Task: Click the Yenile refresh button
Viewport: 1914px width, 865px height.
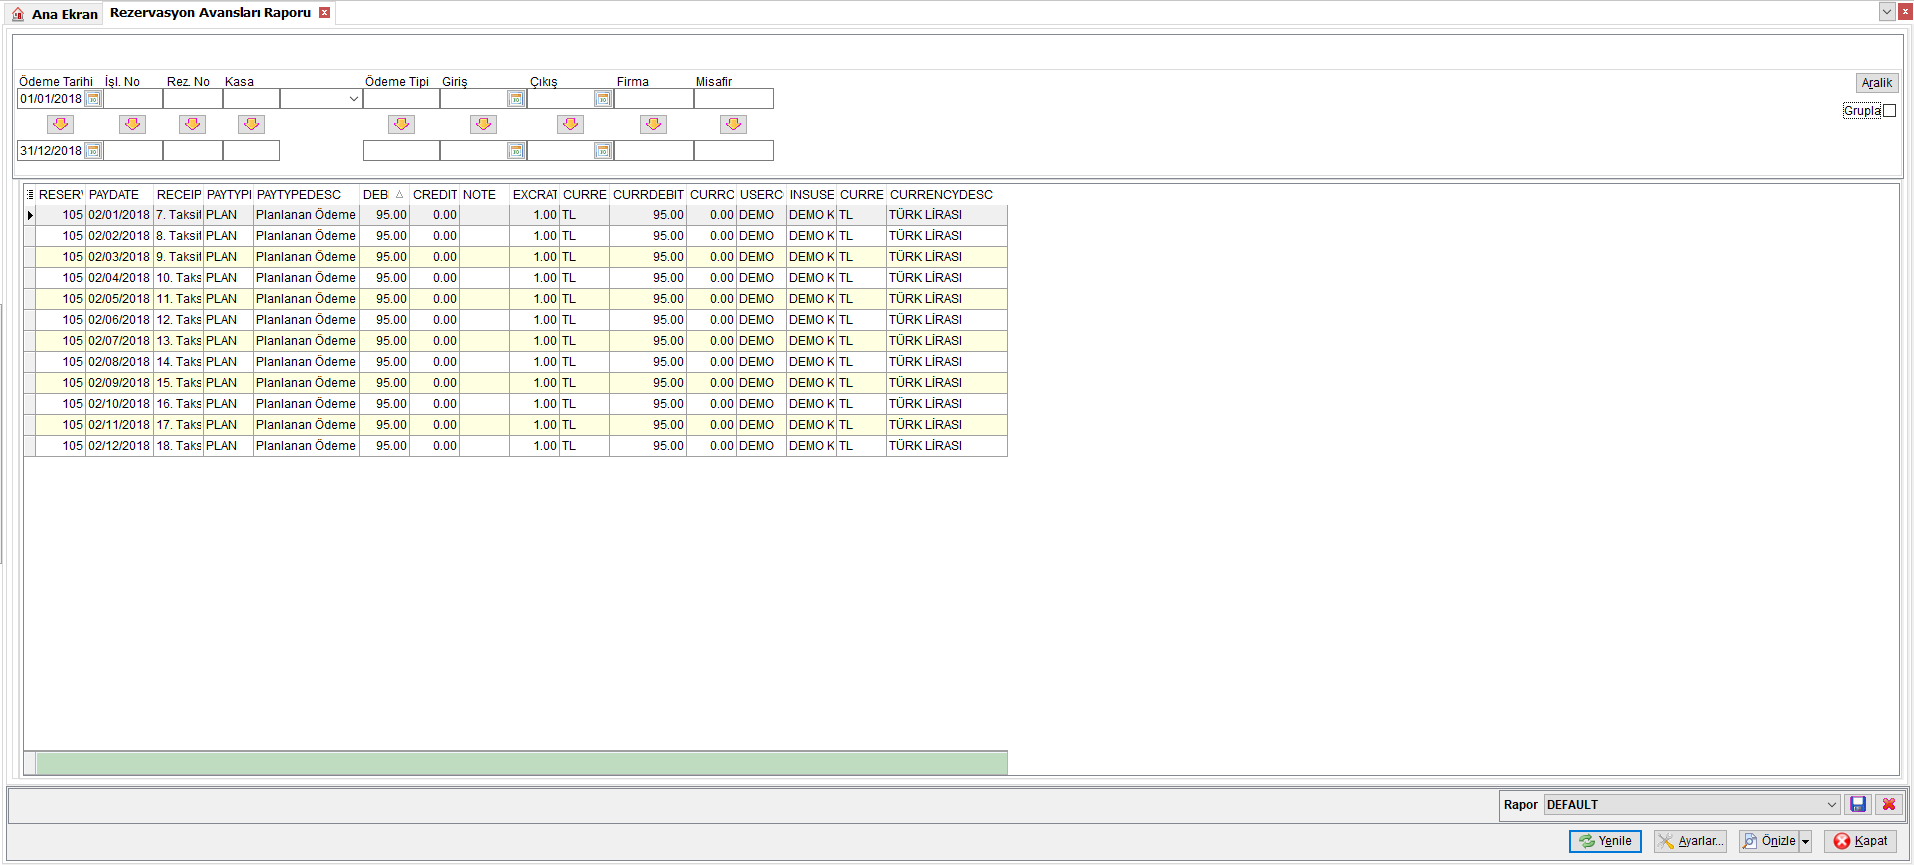Action: pyautogui.click(x=1605, y=841)
